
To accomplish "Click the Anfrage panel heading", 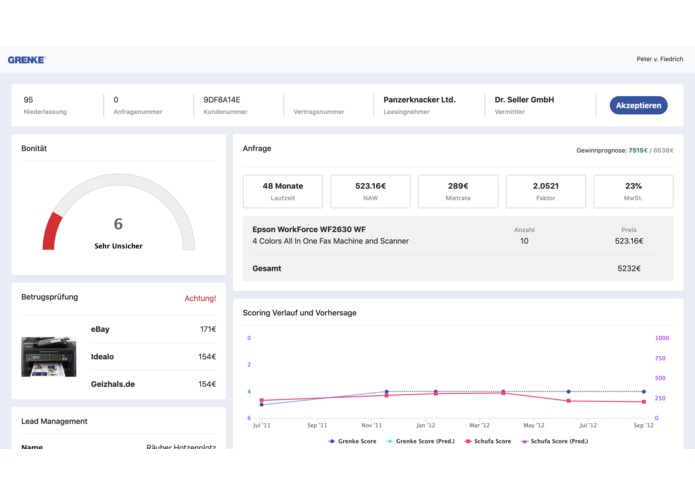I will click(x=257, y=148).
